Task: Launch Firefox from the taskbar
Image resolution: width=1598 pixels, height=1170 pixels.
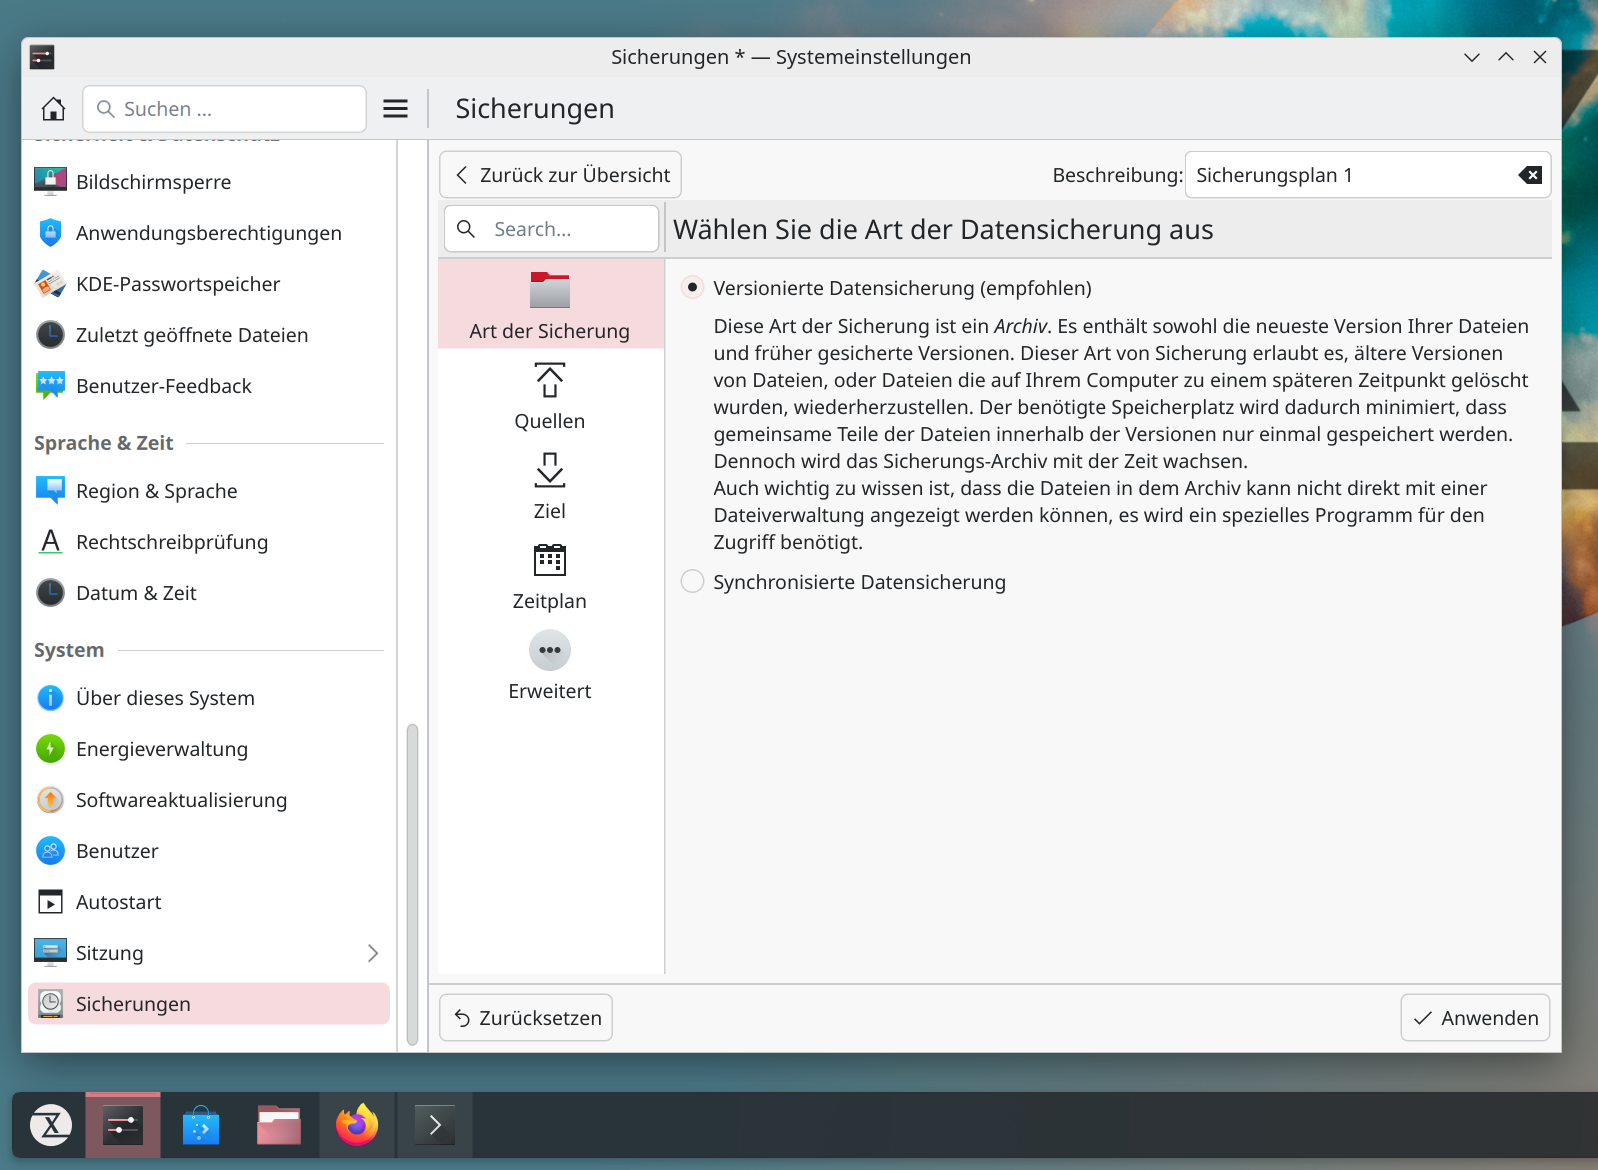Action: (x=357, y=1126)
